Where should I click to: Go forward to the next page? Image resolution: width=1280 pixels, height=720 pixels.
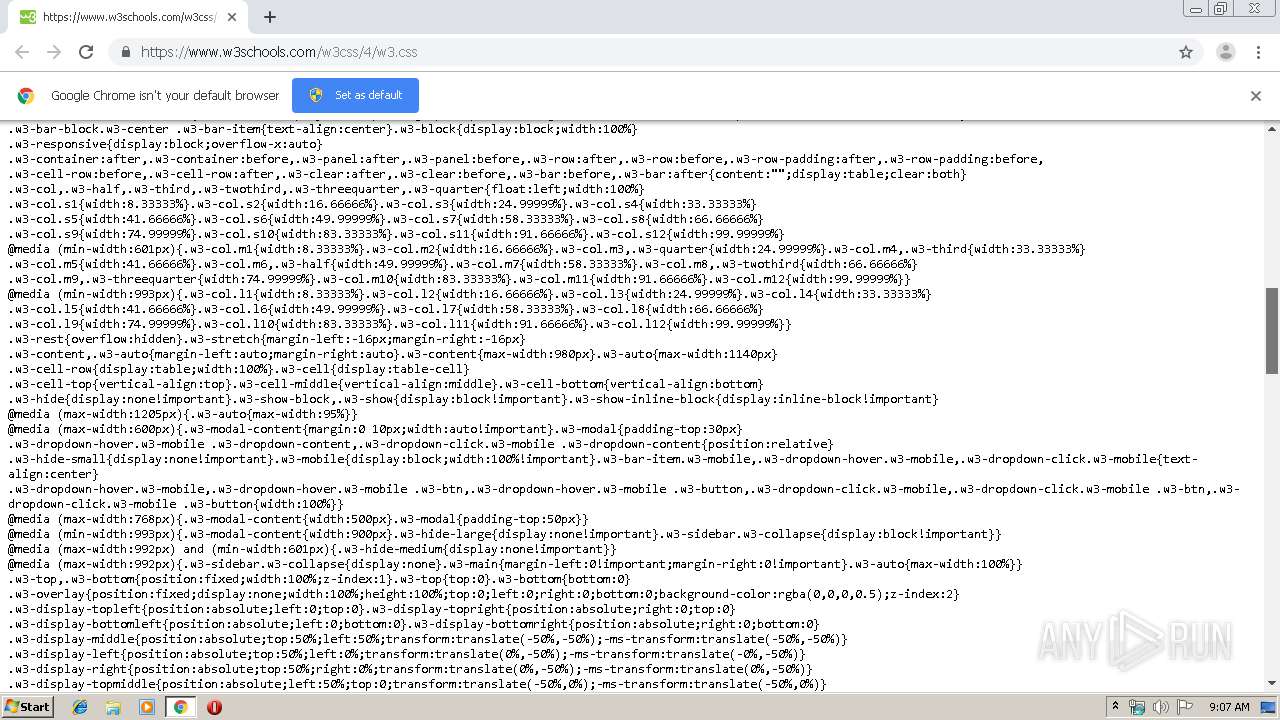click(54, 52)
